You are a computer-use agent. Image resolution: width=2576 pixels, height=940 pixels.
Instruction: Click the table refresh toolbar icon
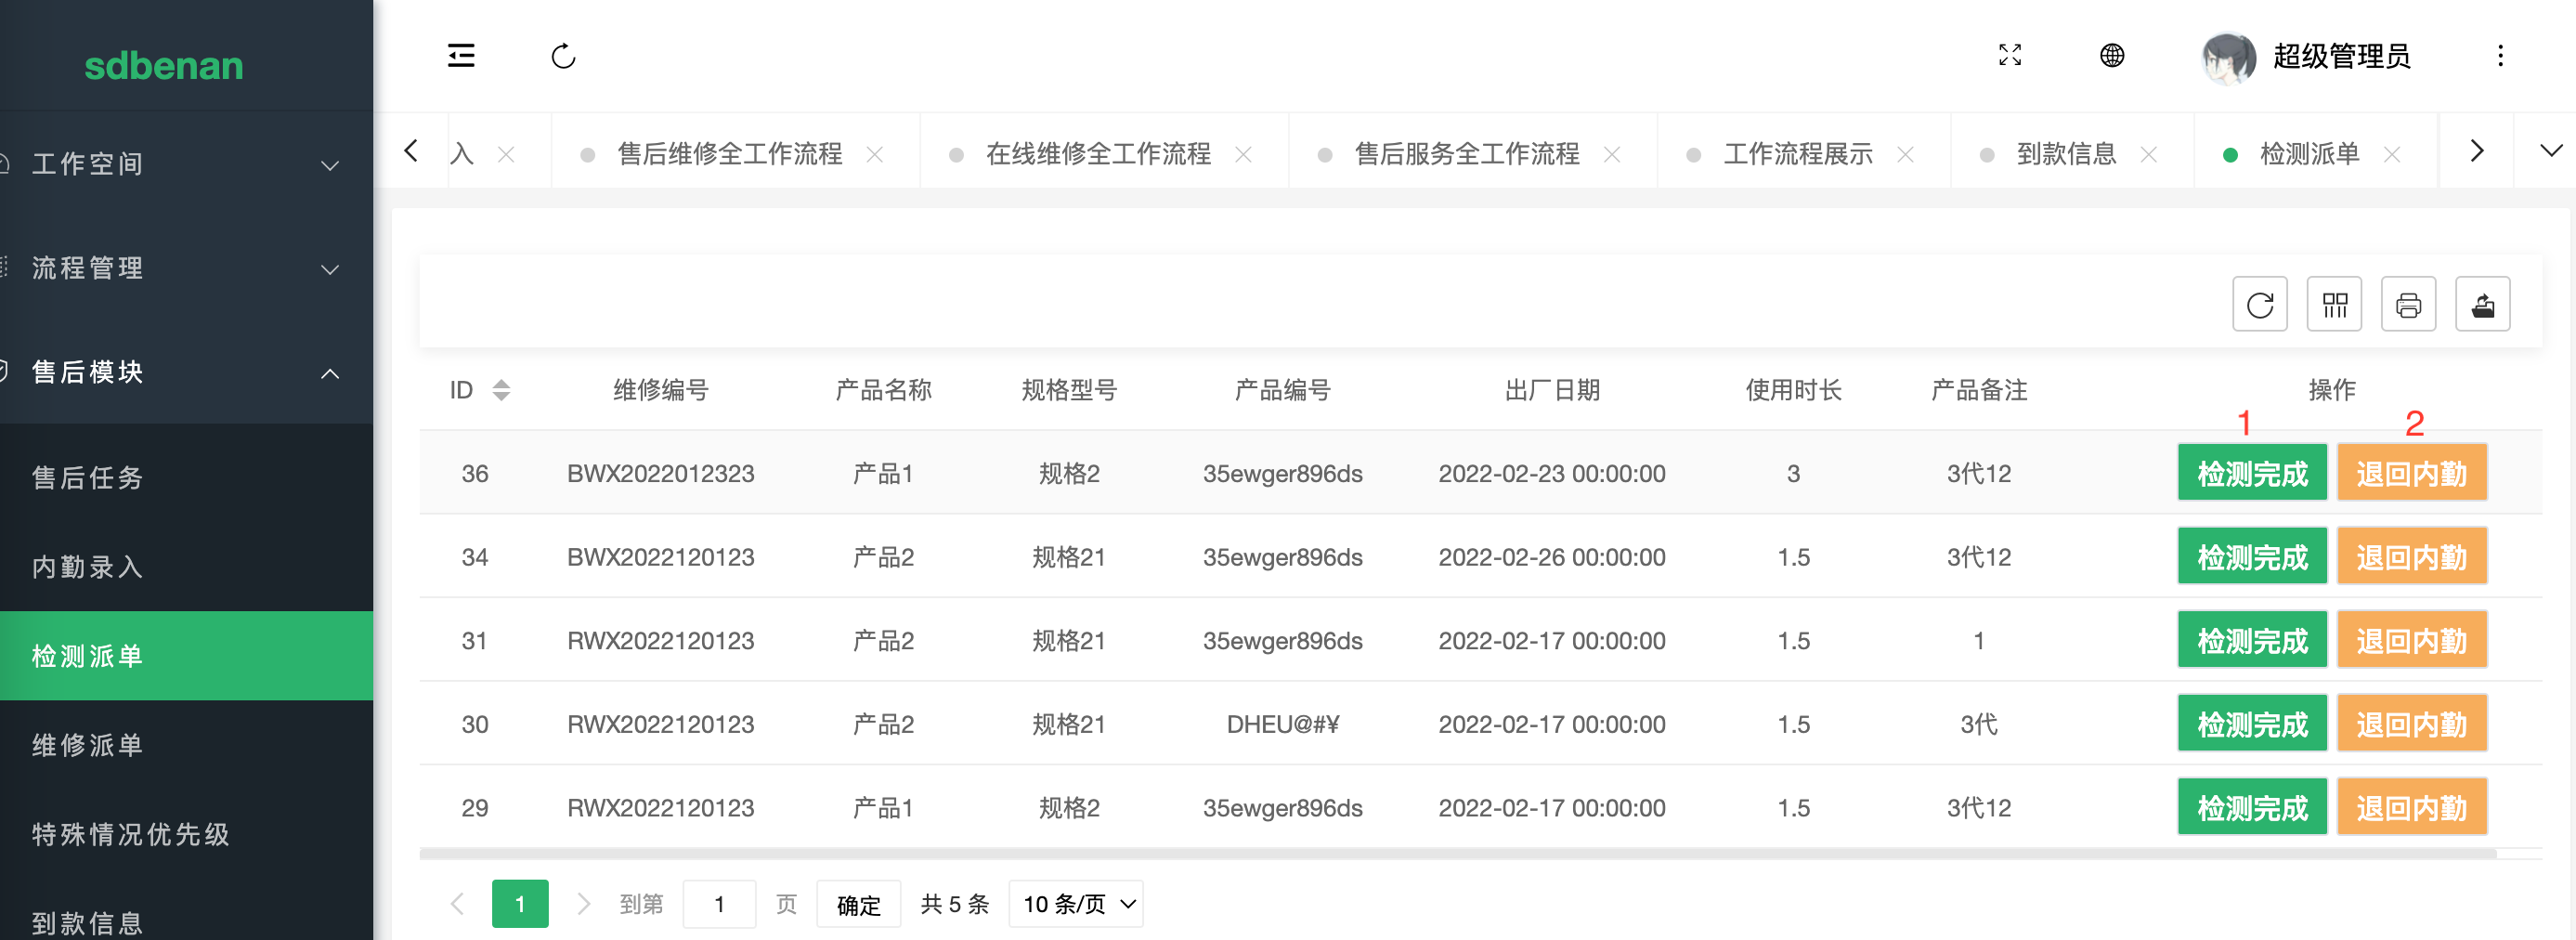[x=2260, y=304]
